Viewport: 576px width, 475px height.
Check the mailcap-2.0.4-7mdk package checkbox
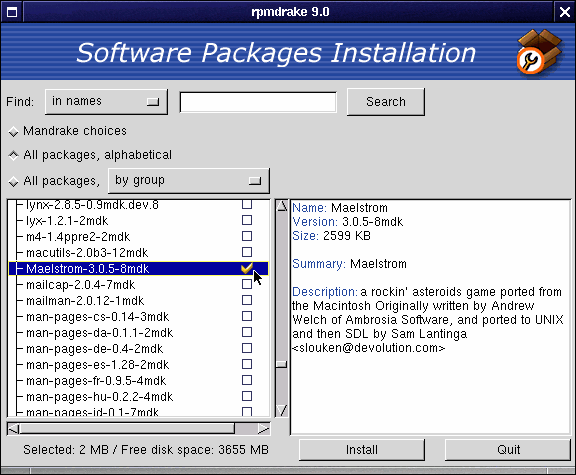[x=247, y=284]
